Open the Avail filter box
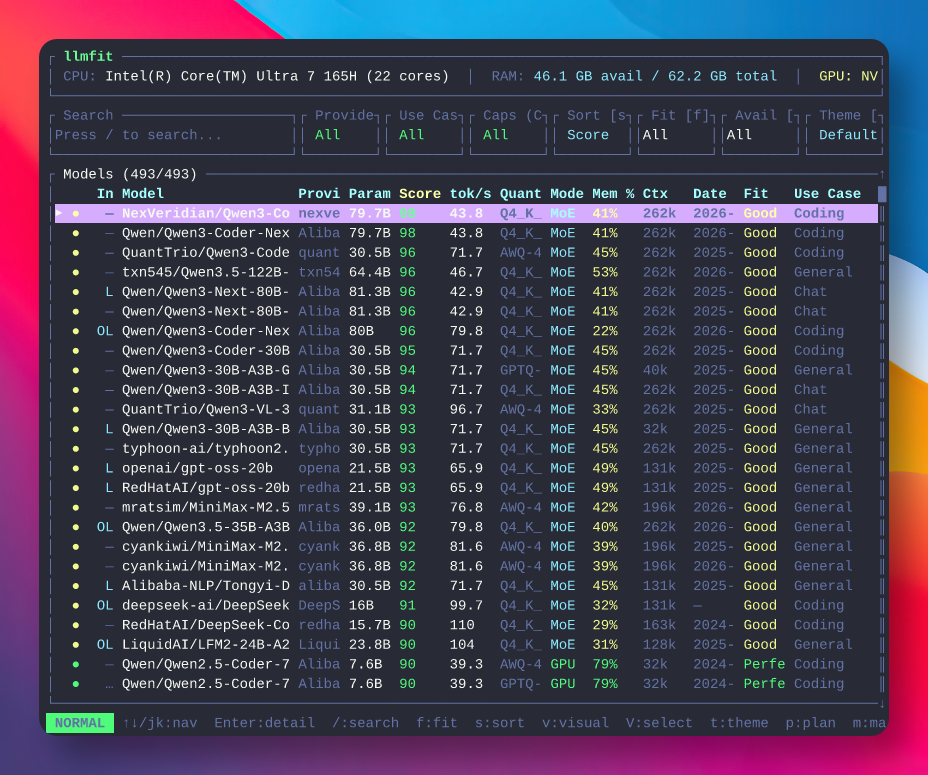 [x=760, y=134]
